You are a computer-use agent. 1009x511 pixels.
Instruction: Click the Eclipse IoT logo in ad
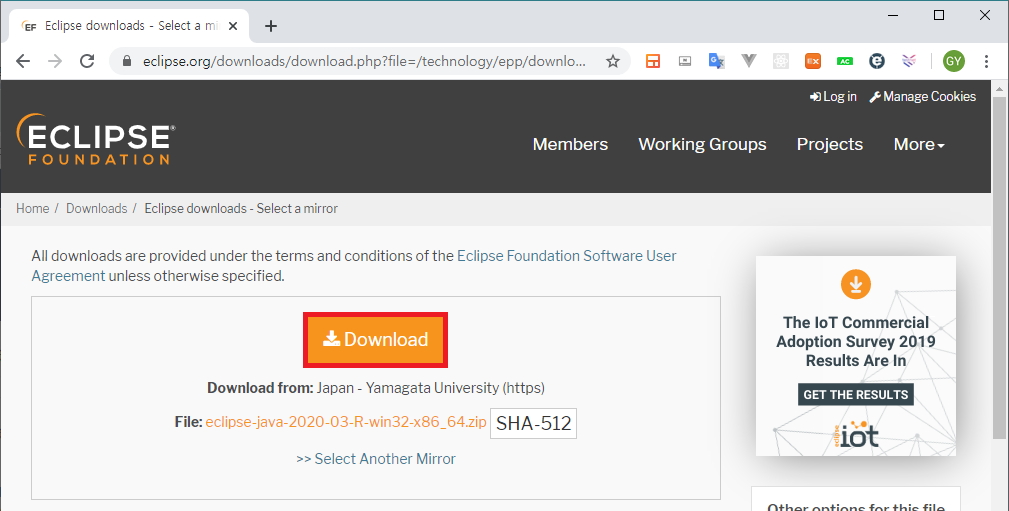point(856,434)
